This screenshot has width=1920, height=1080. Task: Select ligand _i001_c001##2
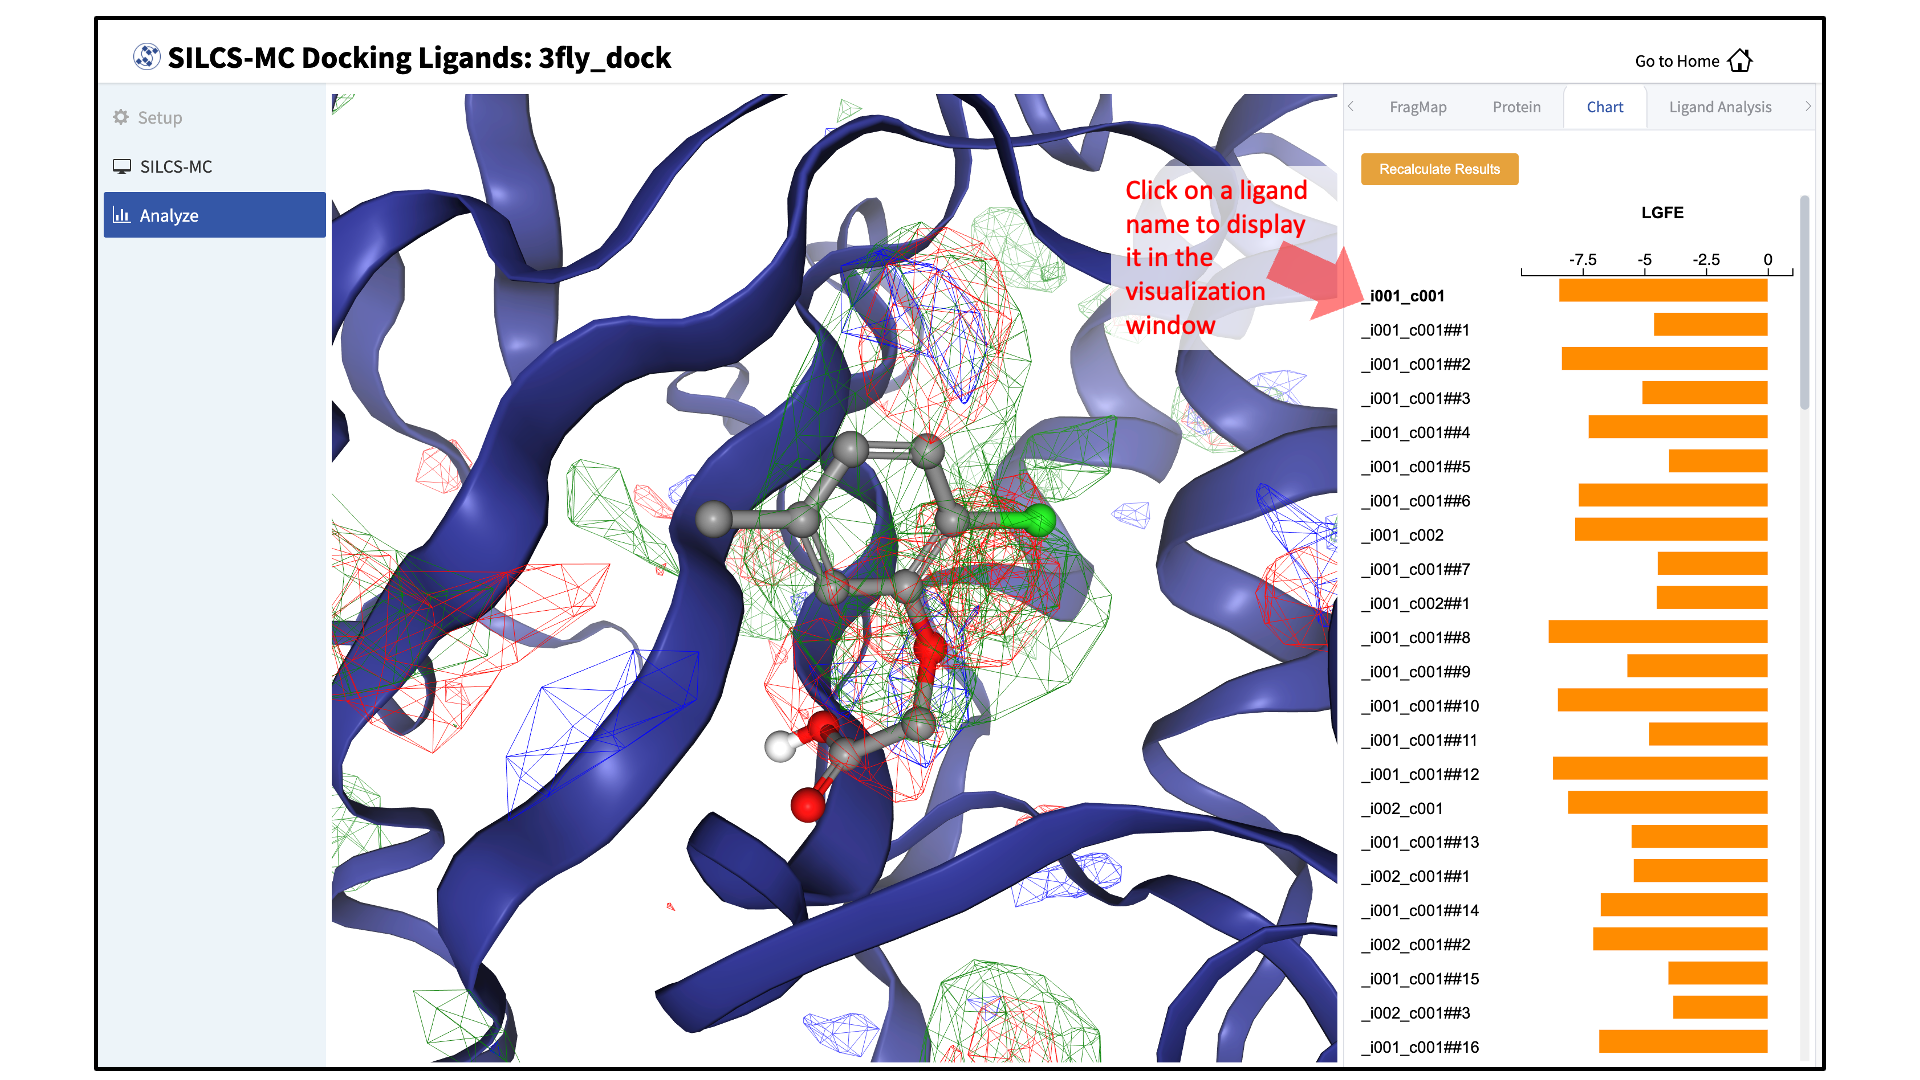(1416, 364)
